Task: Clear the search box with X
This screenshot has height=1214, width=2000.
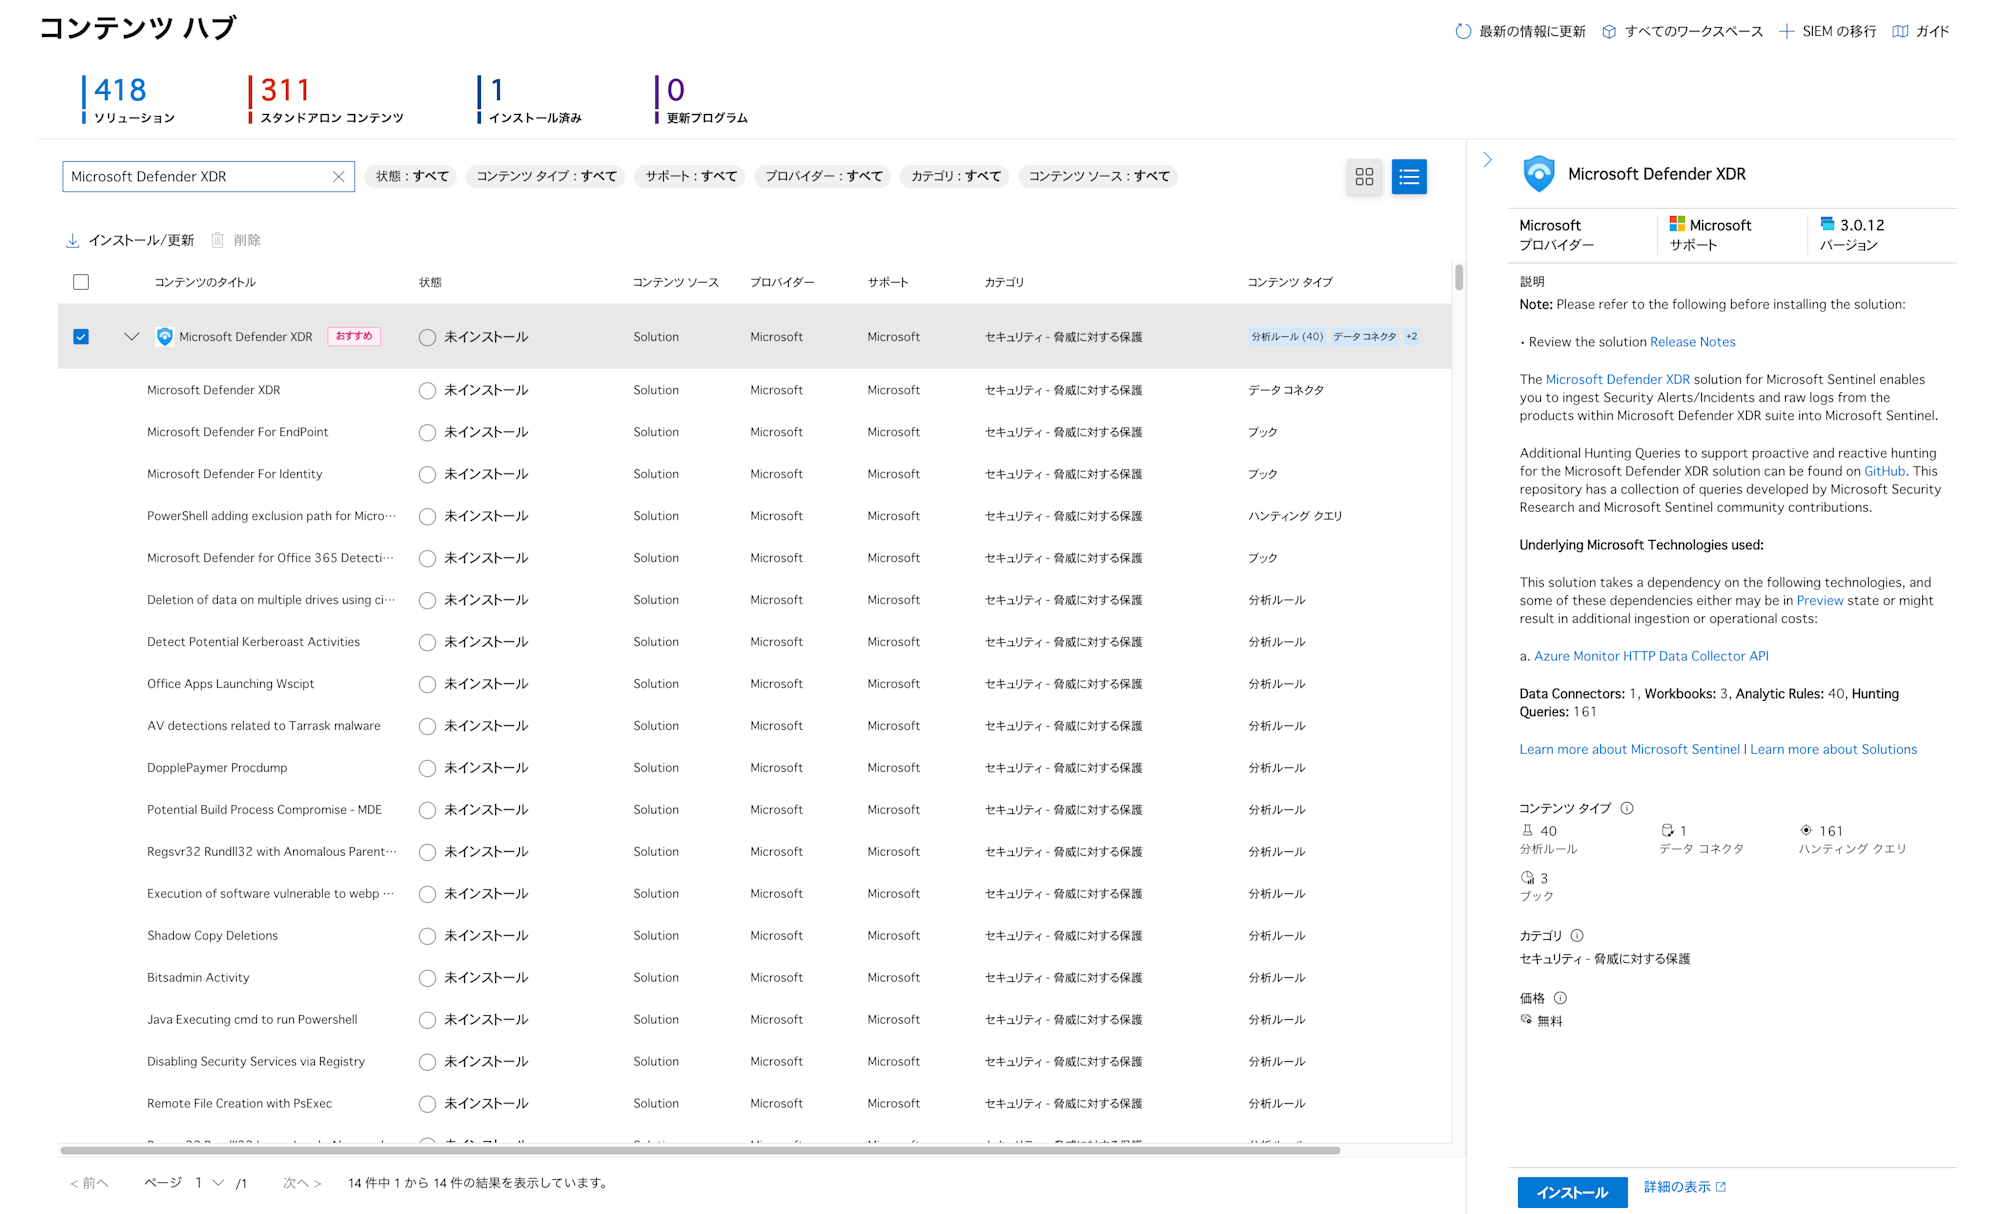Action: tap(339, 177)
